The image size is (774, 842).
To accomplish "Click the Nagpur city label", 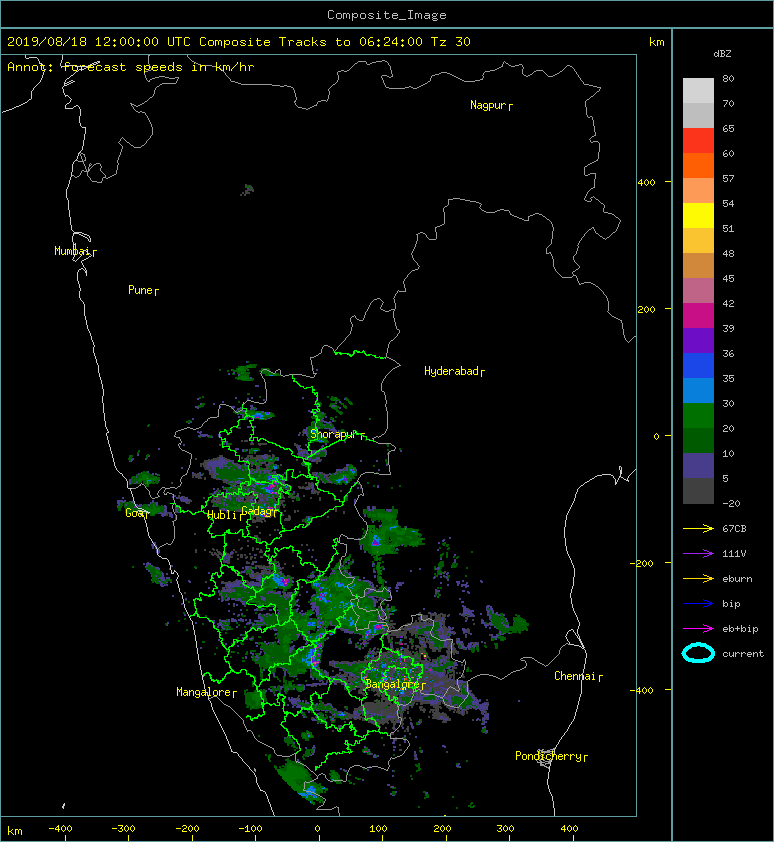I will click(x=488, y=105).
